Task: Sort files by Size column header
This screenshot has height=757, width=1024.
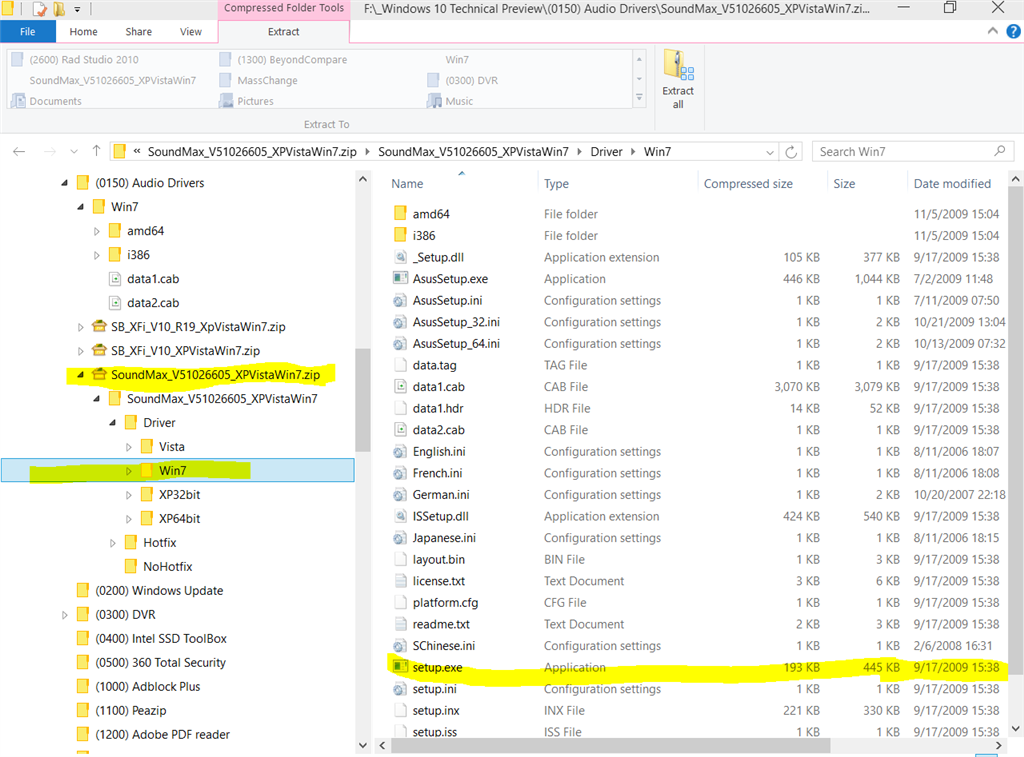Action: click(x=844, y=184)
